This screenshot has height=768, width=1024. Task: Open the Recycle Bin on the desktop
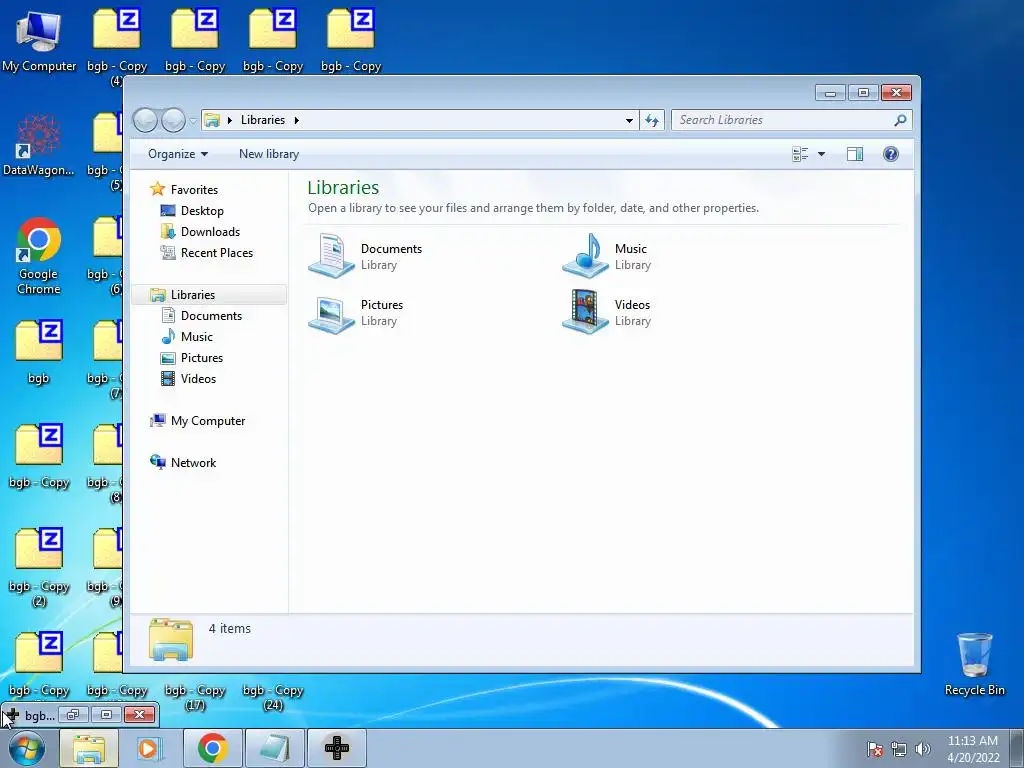[x=974, y=664]
